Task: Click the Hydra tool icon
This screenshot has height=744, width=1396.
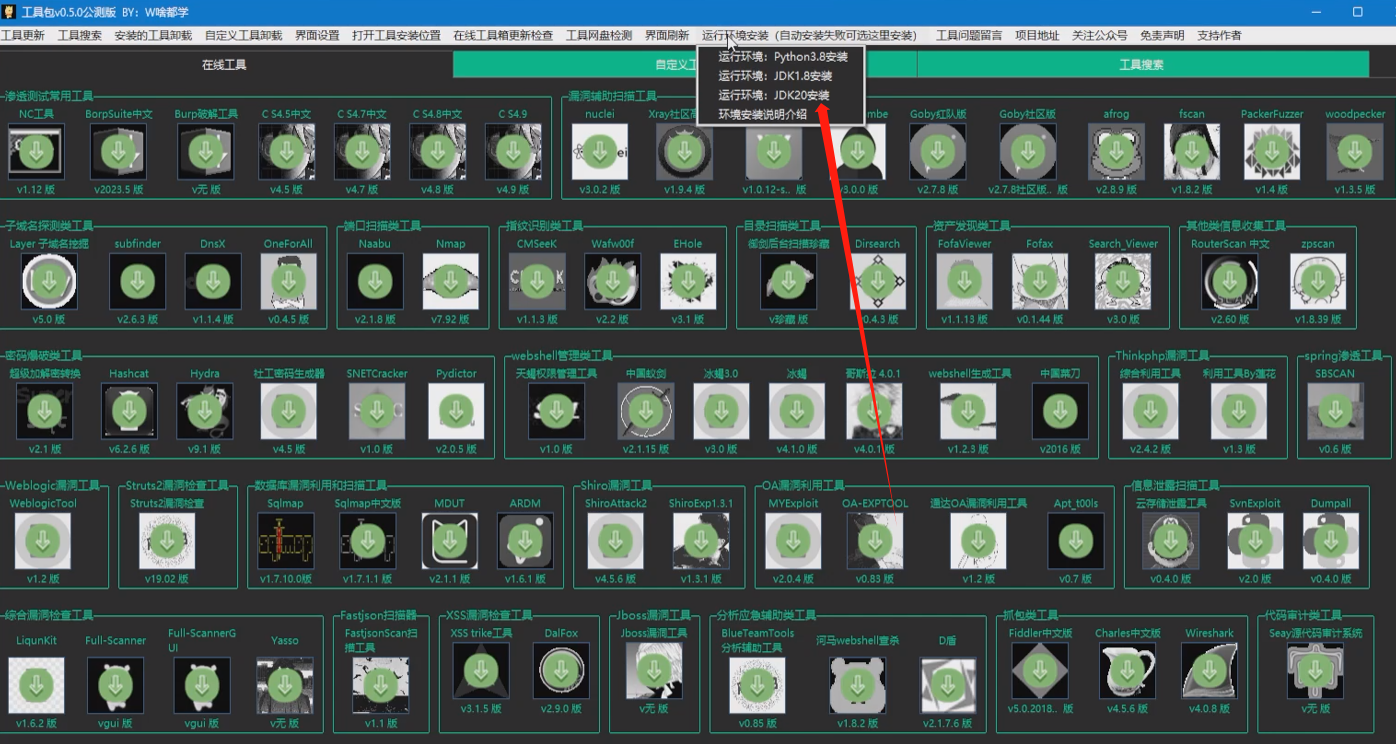Action: click(x=205, y=411)
